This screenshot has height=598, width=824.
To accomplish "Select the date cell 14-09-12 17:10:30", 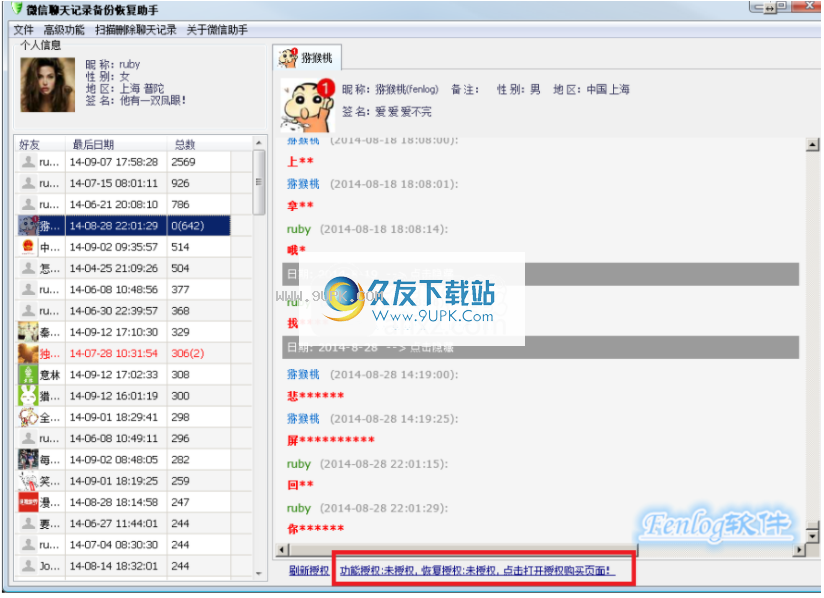I will pyautogui.click(x=116, y=332).
